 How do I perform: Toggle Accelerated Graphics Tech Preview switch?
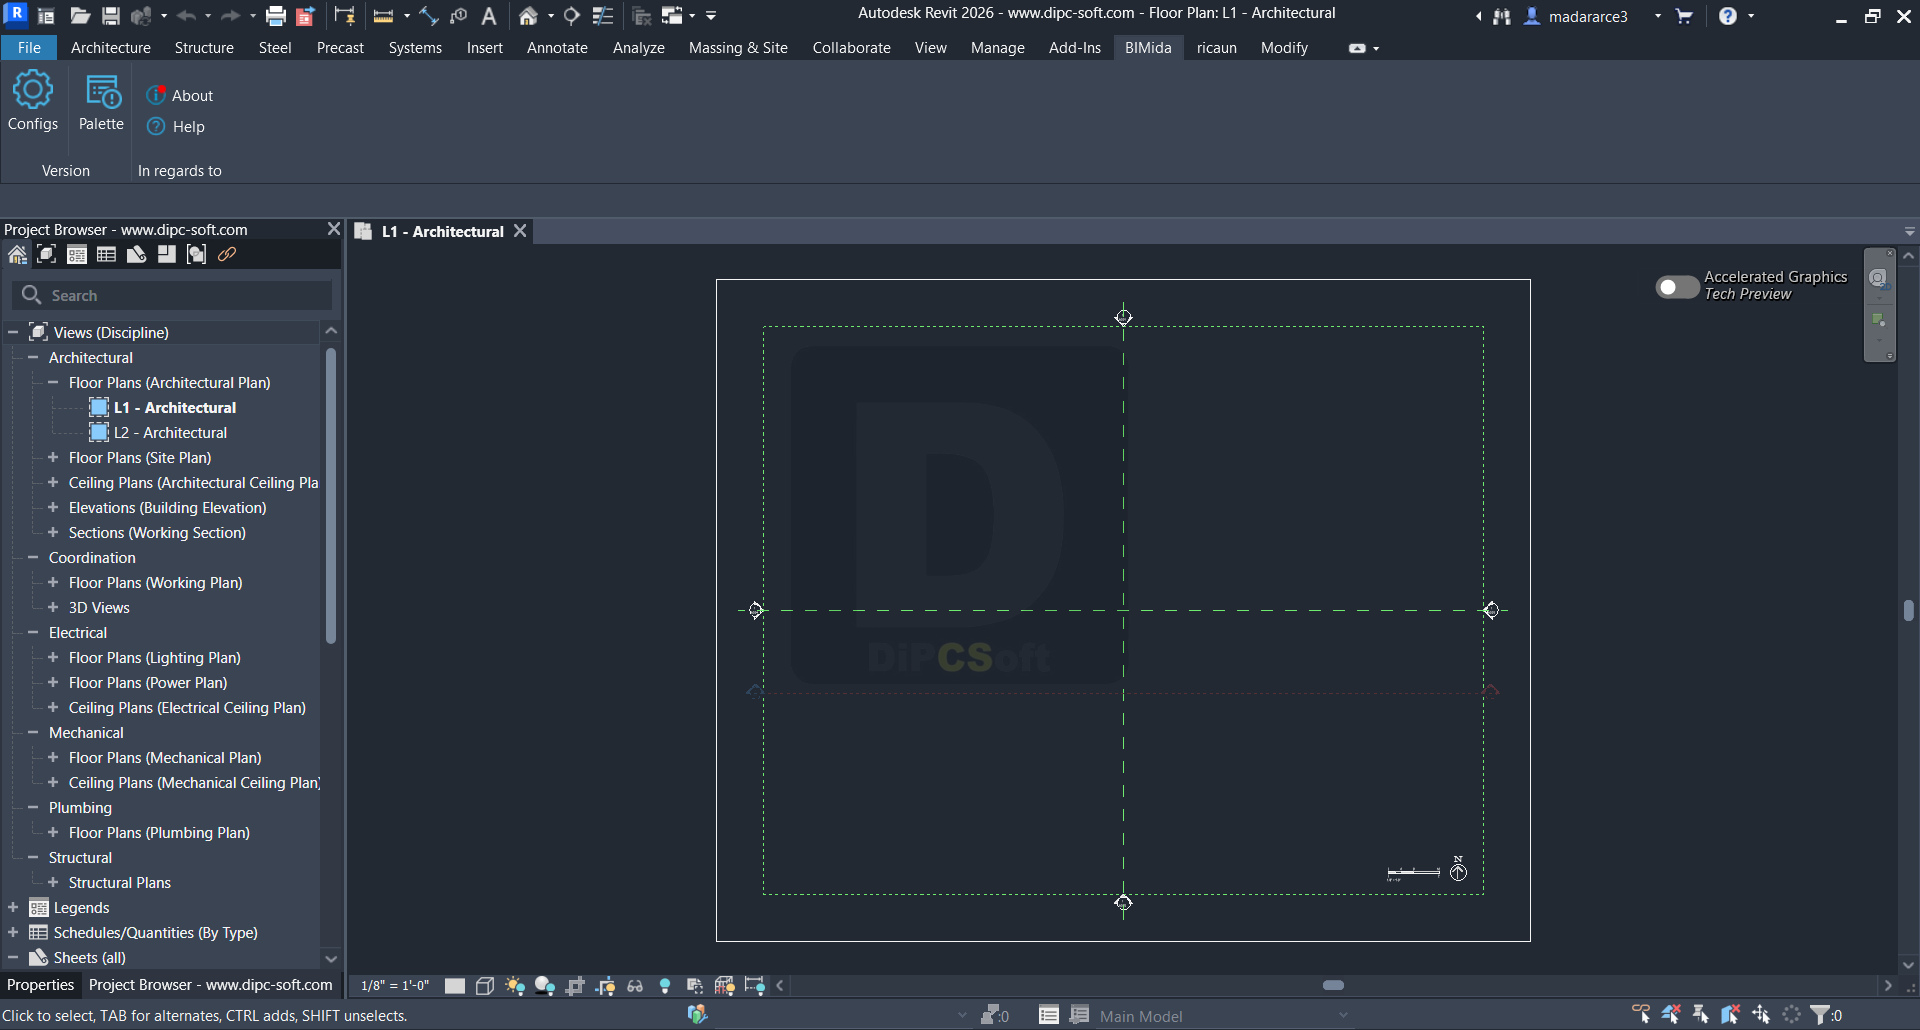[1677, 287]
